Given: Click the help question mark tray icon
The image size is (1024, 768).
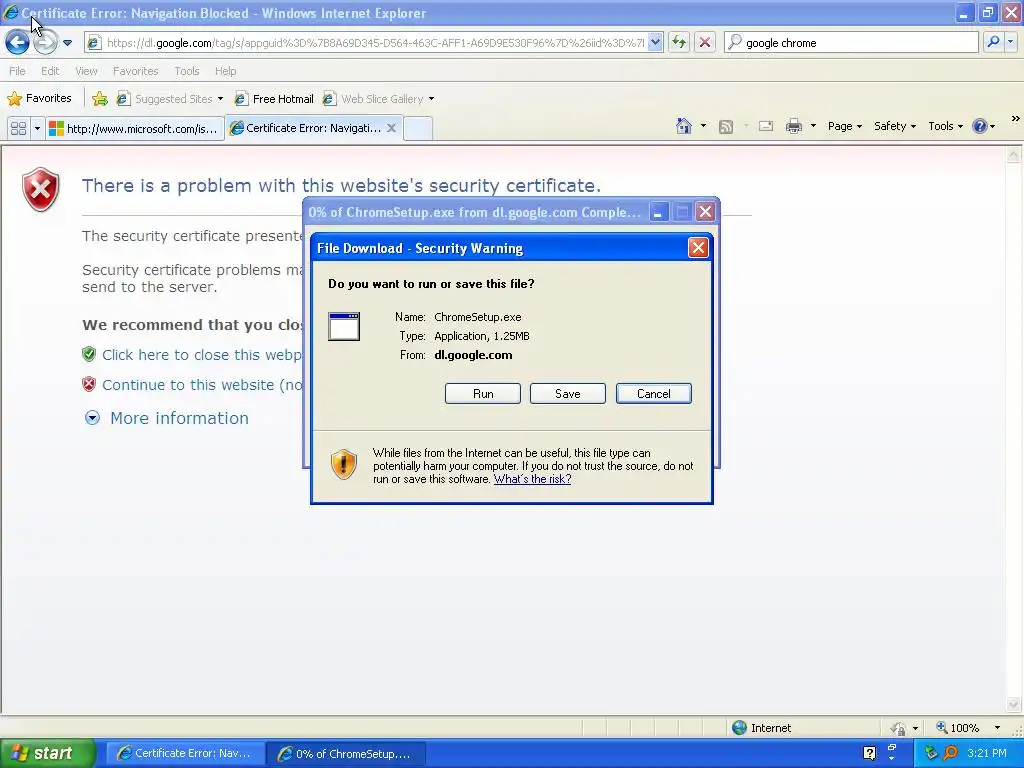Looking at the screenshot, I should click(x=869, y=753).
